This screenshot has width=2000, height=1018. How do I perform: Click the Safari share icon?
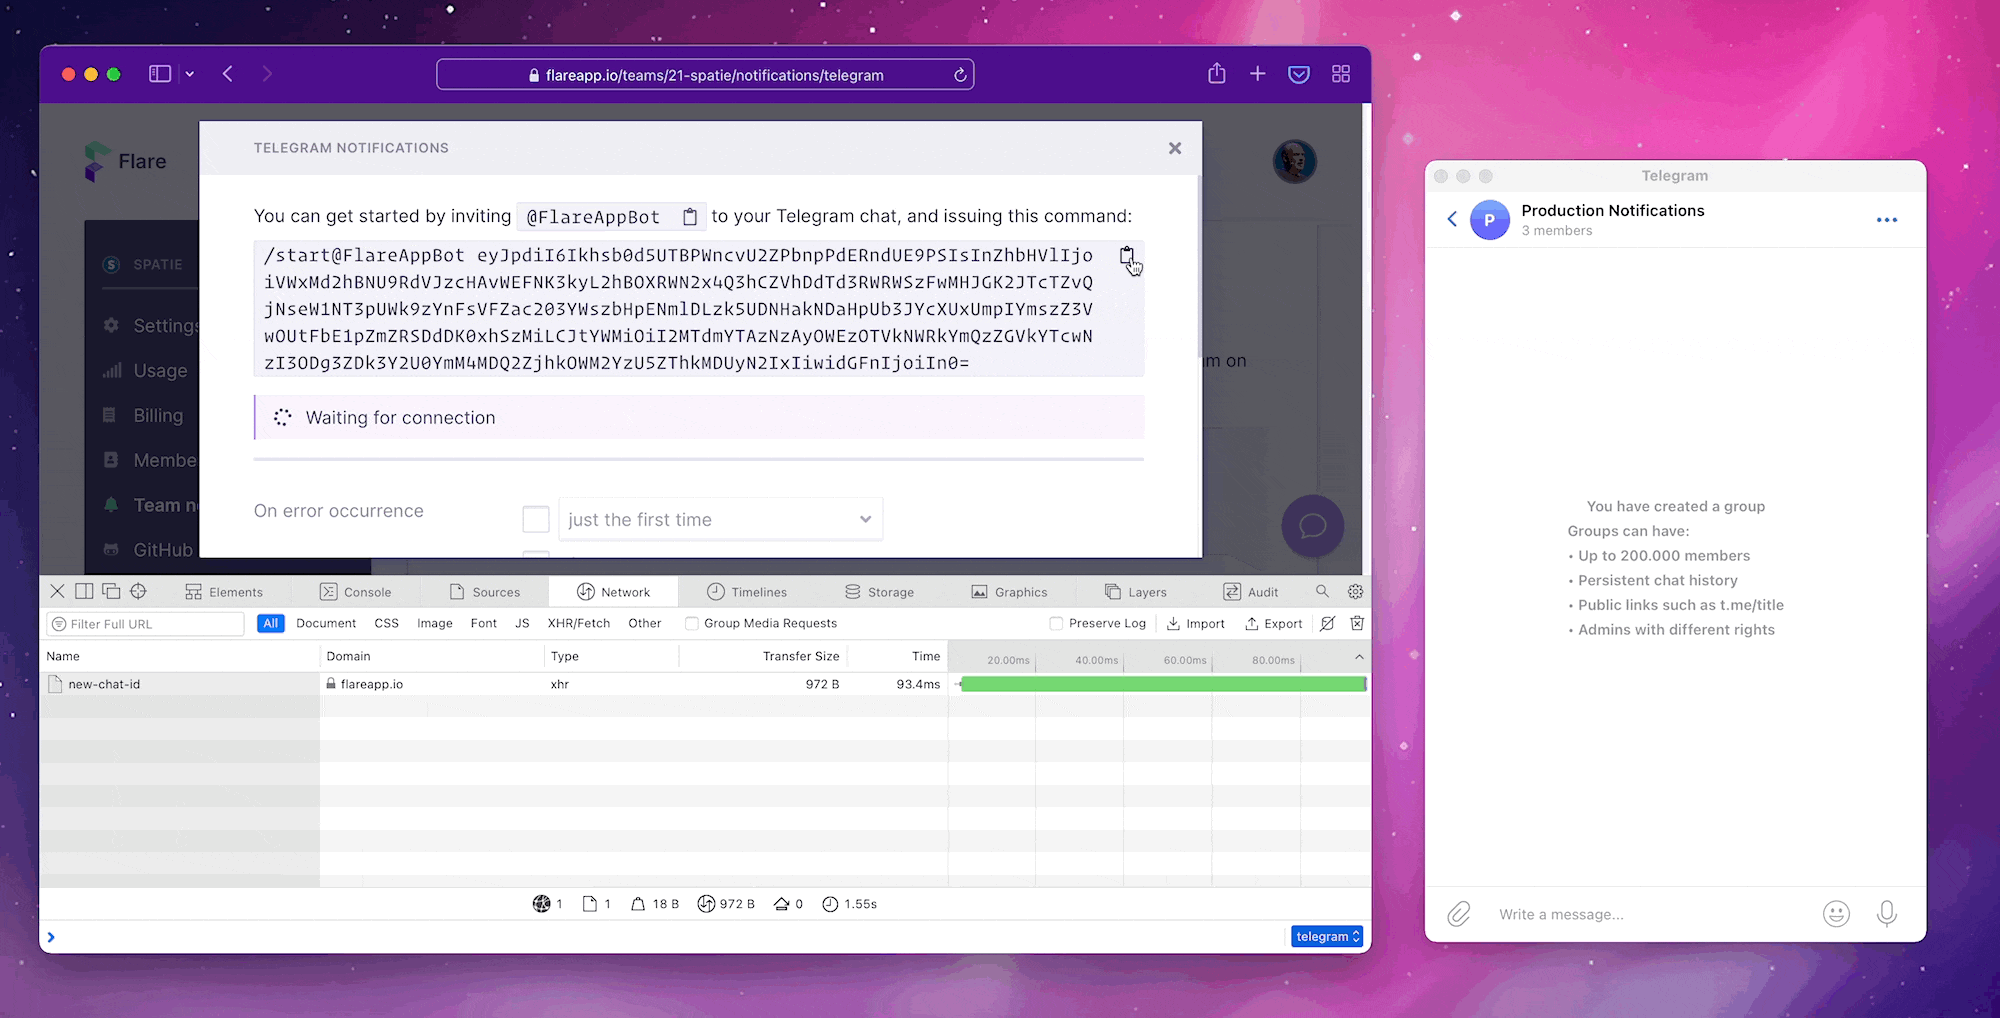pyautogui.click(x=1216, y=74)
